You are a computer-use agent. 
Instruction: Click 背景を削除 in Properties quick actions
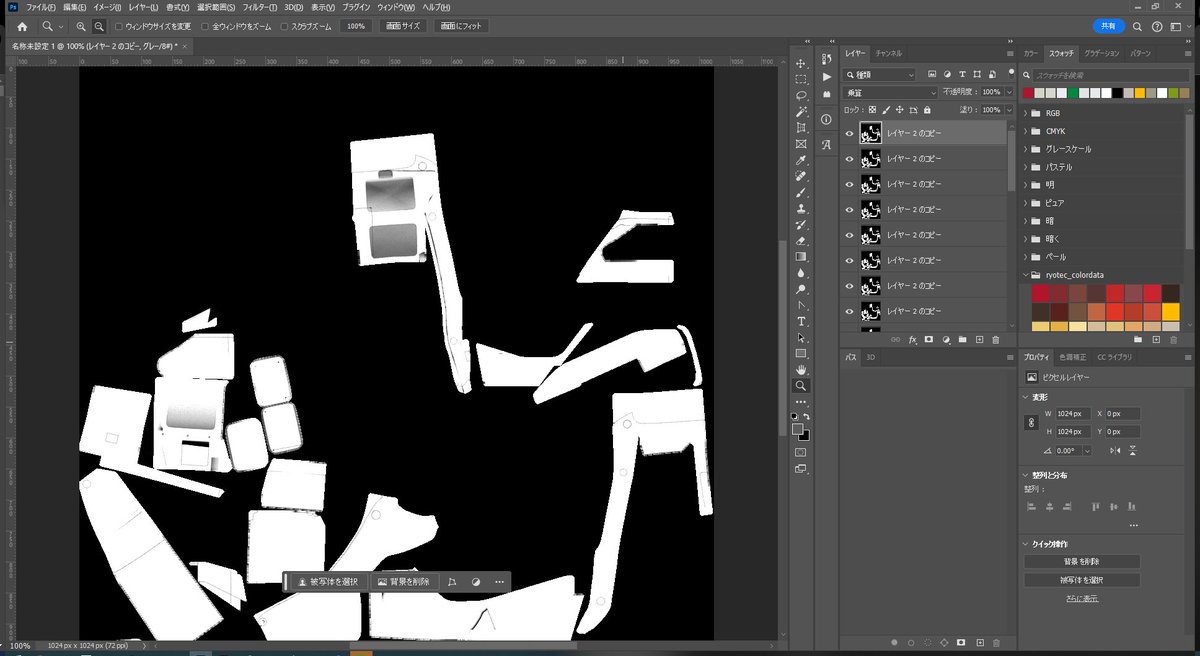click(1081, 562)
